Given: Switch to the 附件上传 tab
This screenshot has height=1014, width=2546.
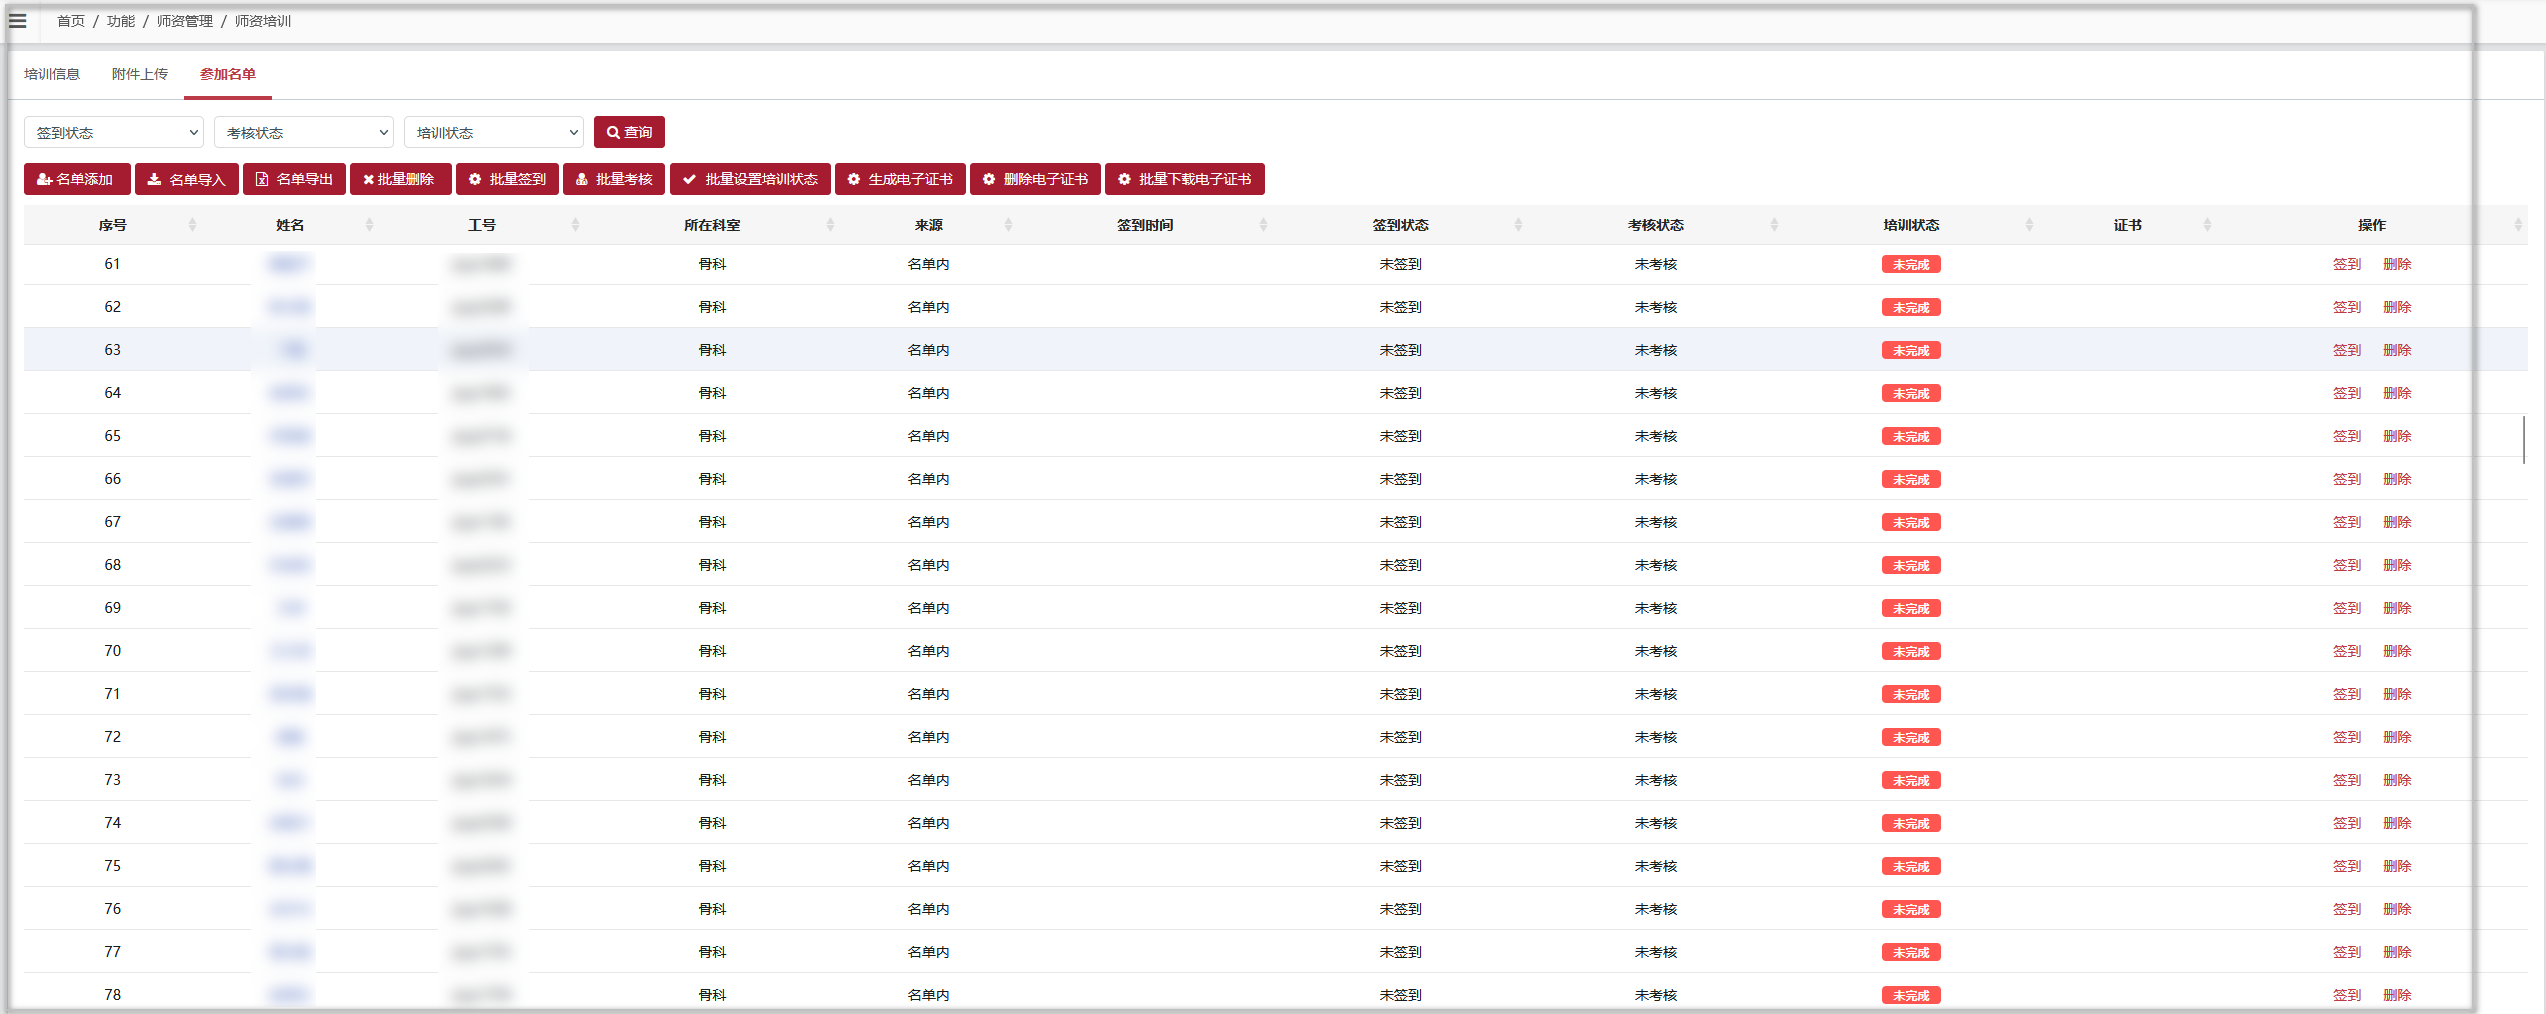Looking at the screenshot, I should click(x=140, y=74).
